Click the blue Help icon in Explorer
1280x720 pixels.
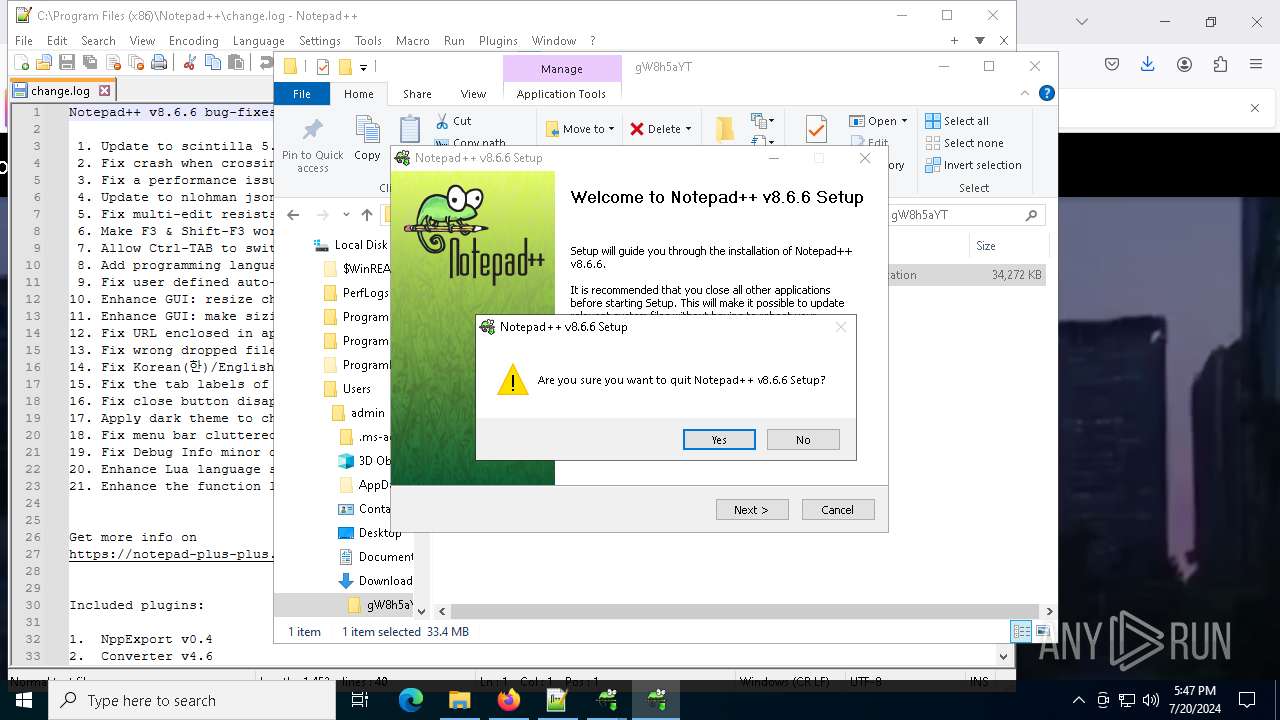(1046, 94)
